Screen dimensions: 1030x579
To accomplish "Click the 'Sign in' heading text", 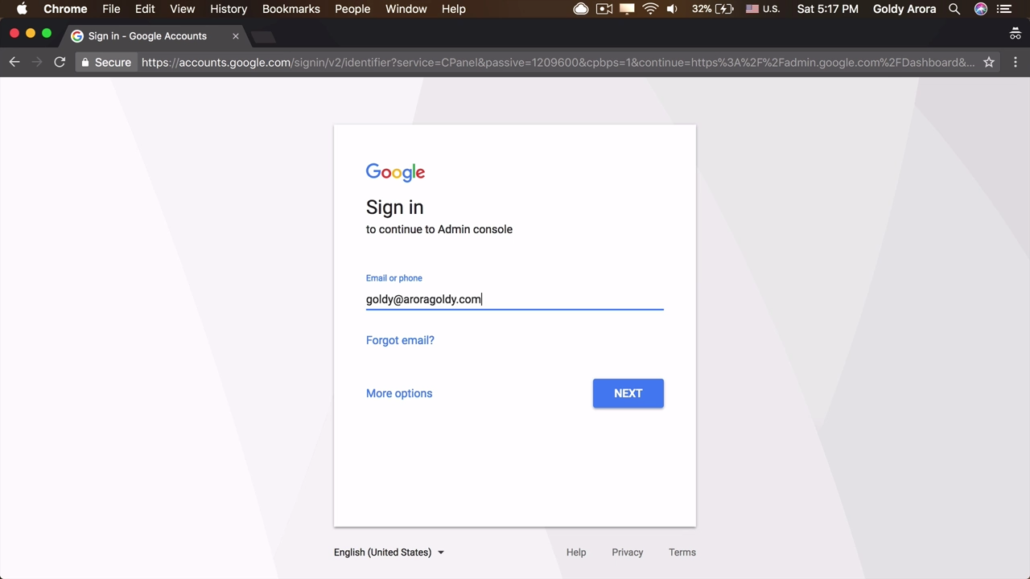I will (x=395, y=207).
